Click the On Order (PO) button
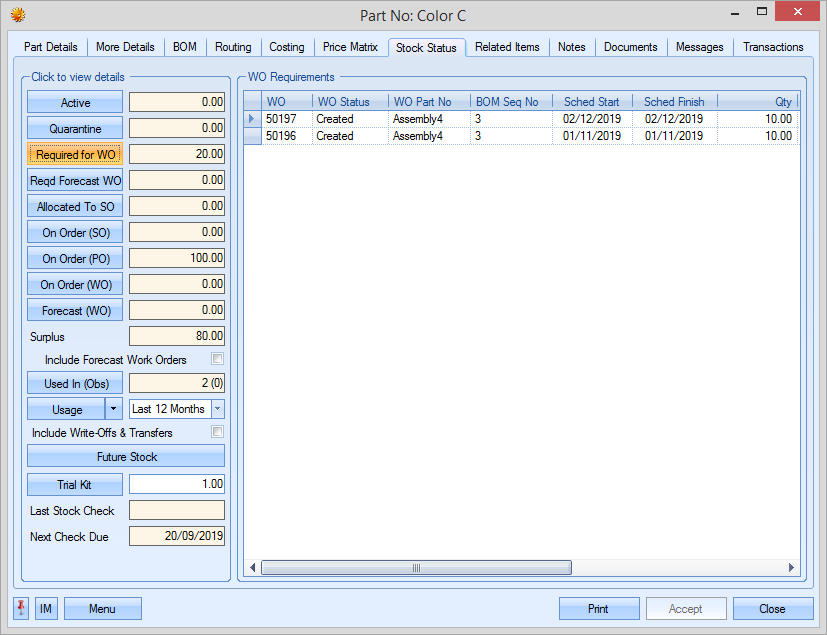827x635 pixels. pyautogui.click(x=75, y=258)
